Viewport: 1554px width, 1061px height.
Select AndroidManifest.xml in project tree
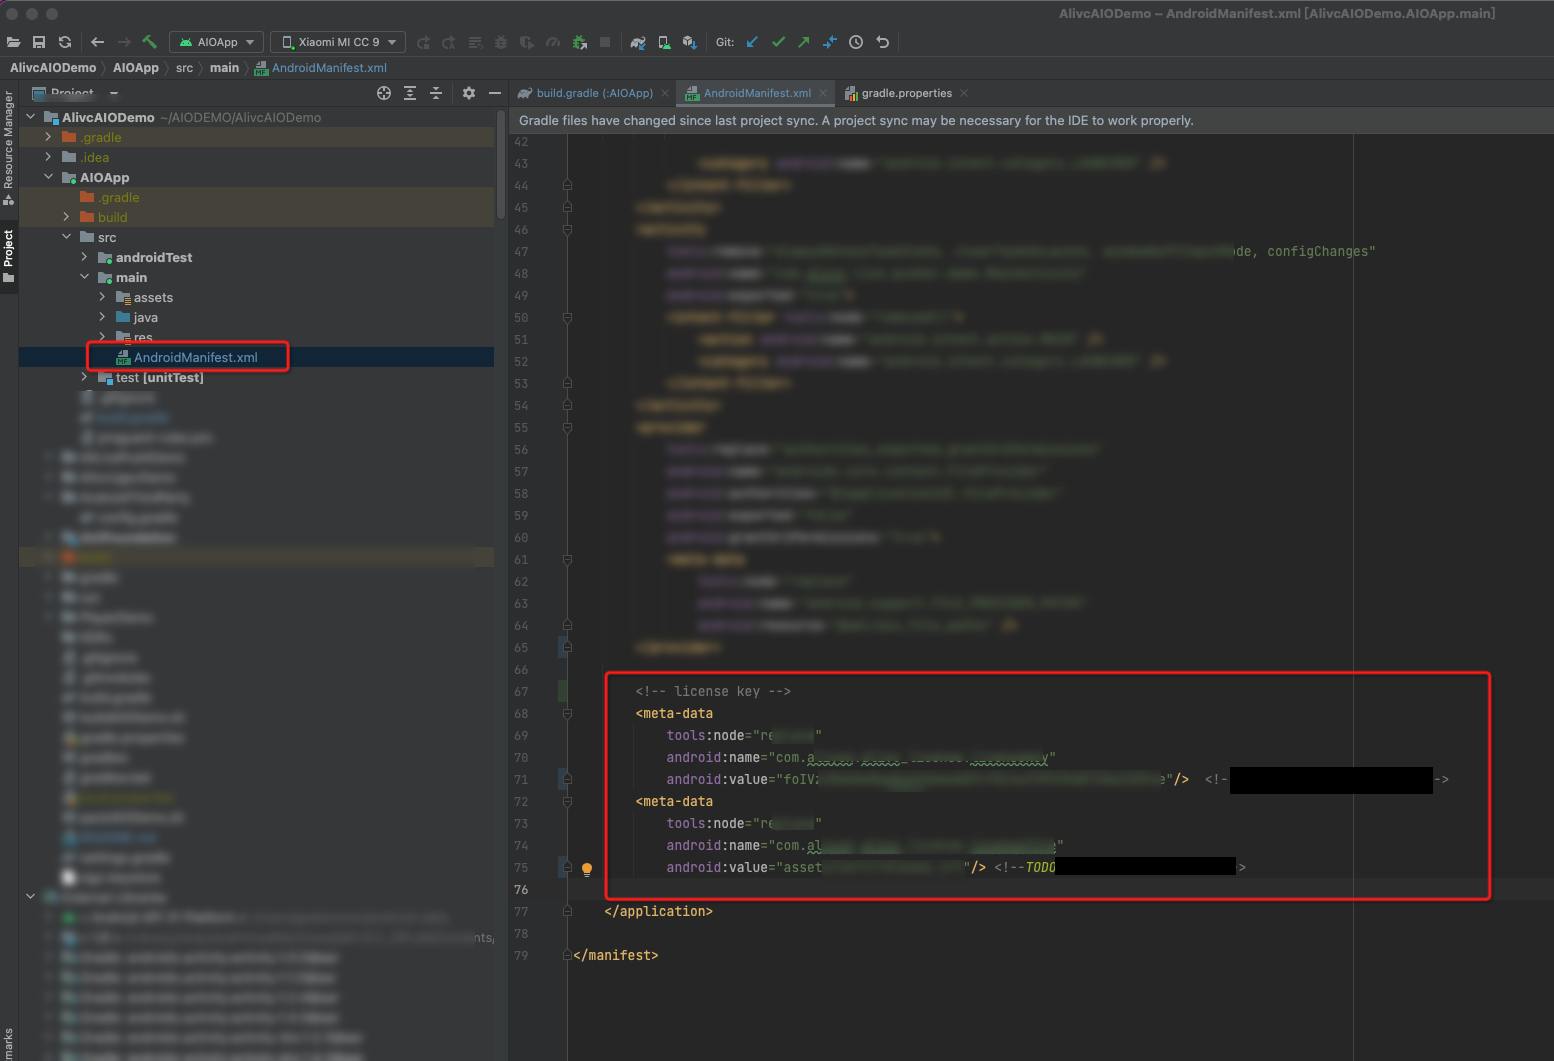coord(195,357)
